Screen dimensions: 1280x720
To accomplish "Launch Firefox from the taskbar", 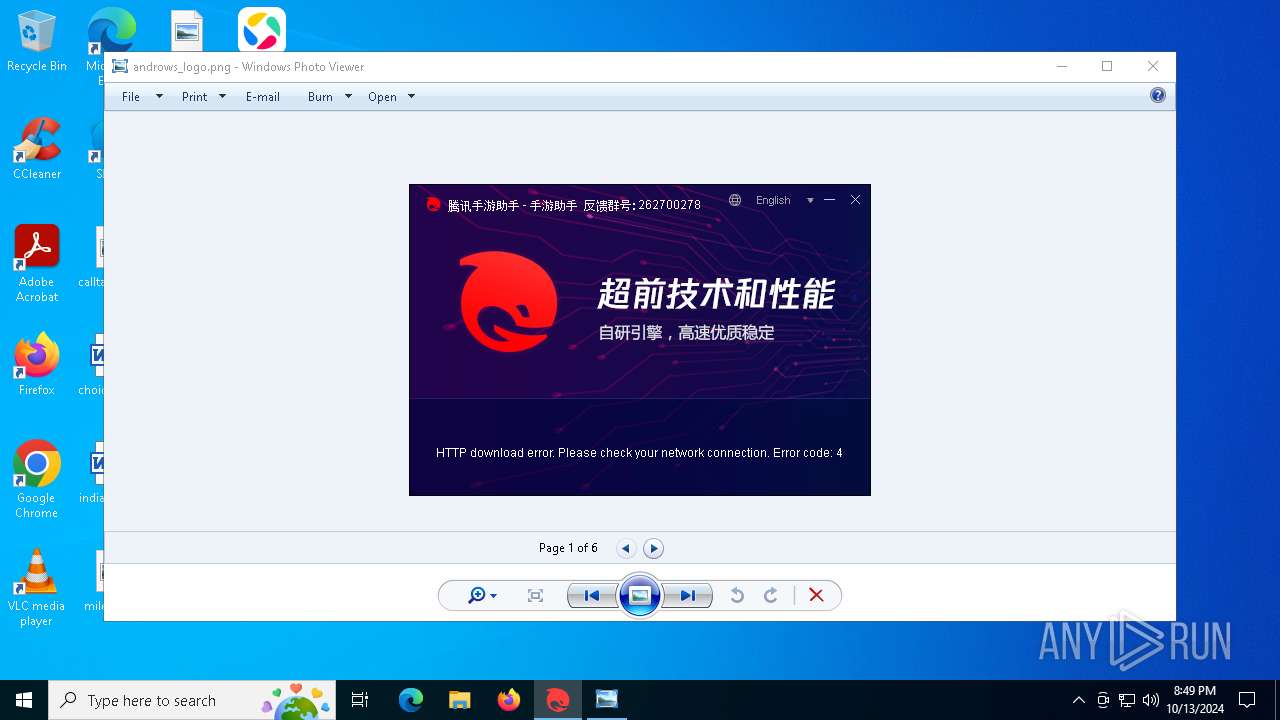I will click(x=509, y=700).
